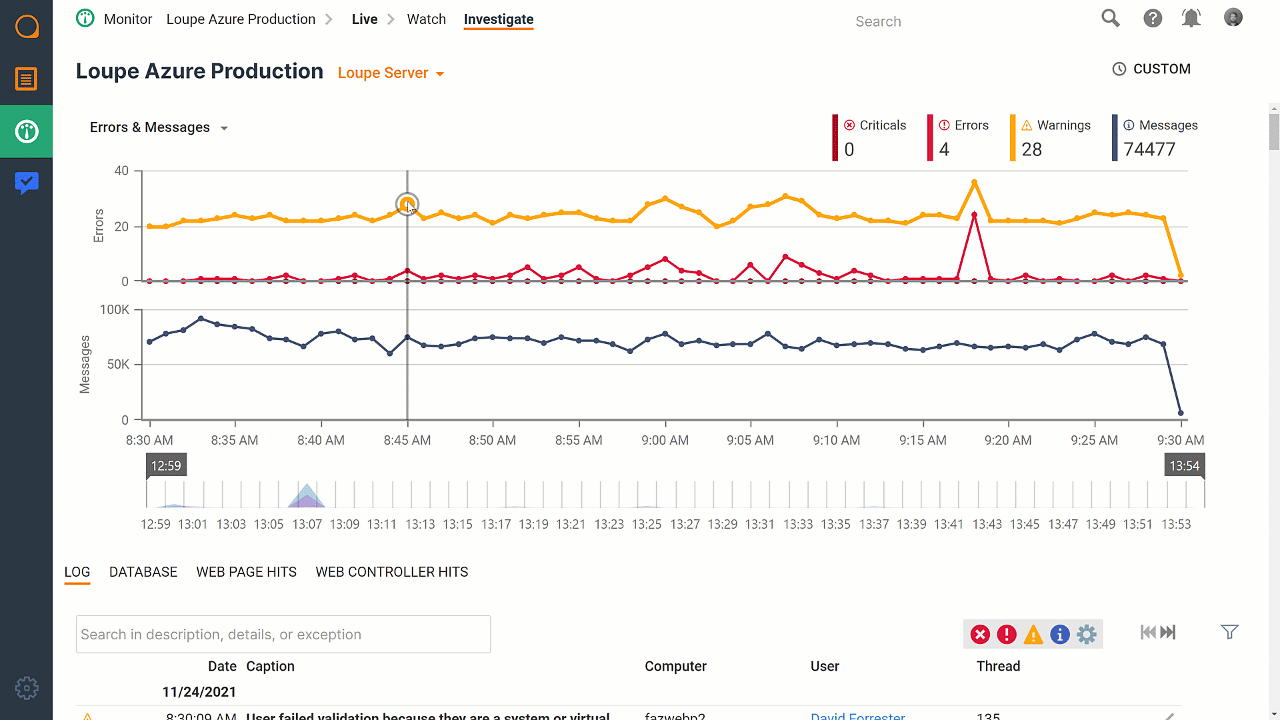Click the 13:25 timeline label
The height and width of the screenshot is (720, 1280).
(647, 524)
